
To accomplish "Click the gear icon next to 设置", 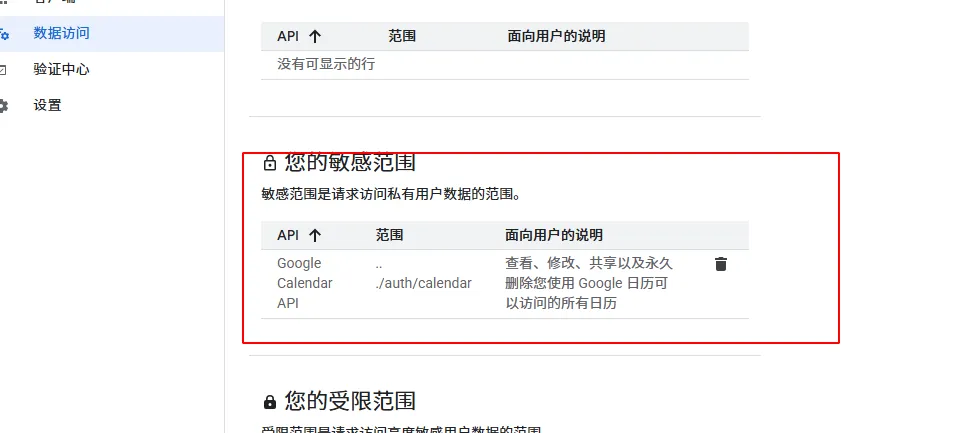I will (x=4, y=105).
